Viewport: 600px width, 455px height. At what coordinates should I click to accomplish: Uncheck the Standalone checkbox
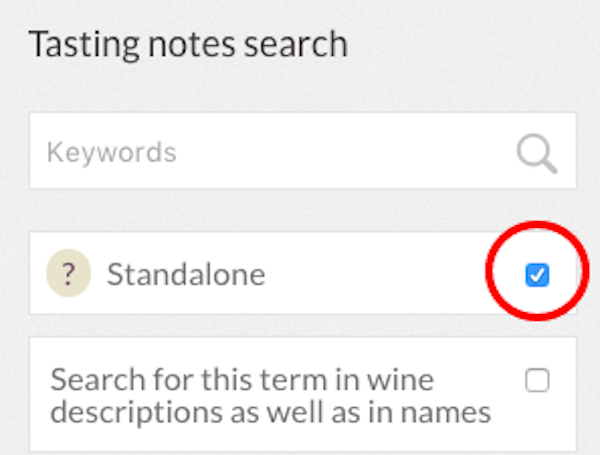point(537,275)
